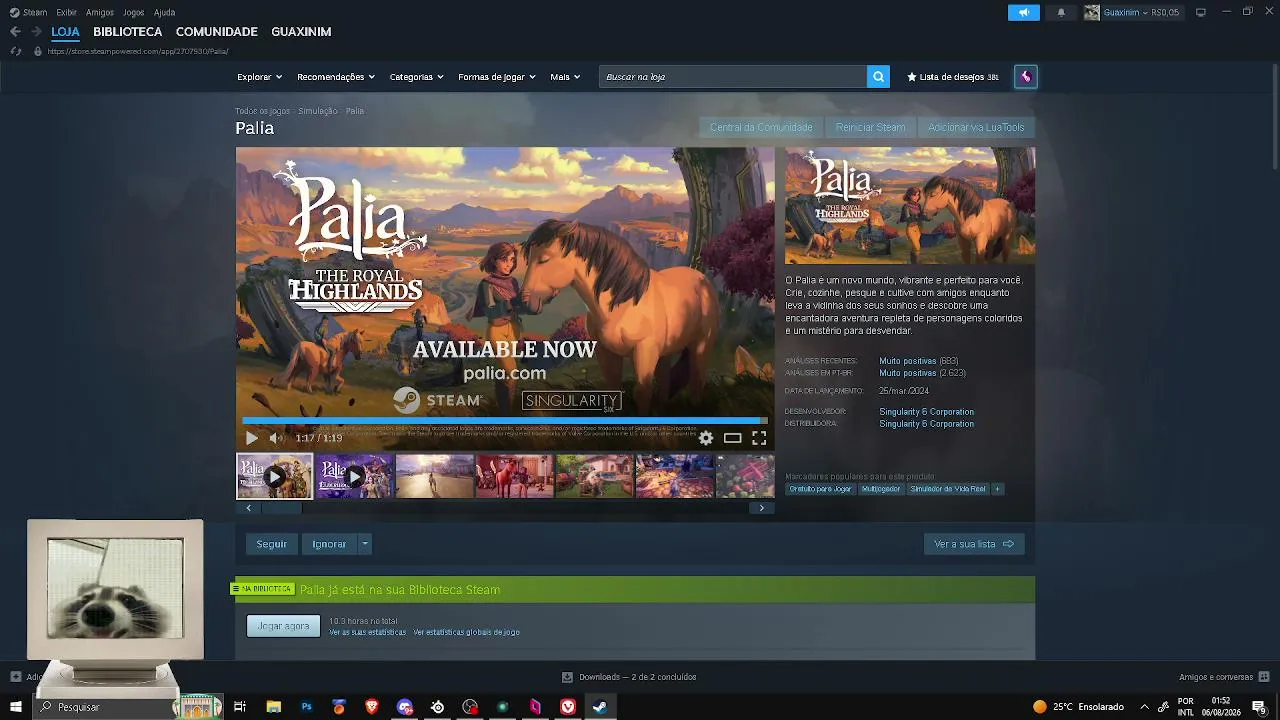Open the Ignorar options dropdown arrow
This screenshot has width=1280, height=720.
(365, 544)
